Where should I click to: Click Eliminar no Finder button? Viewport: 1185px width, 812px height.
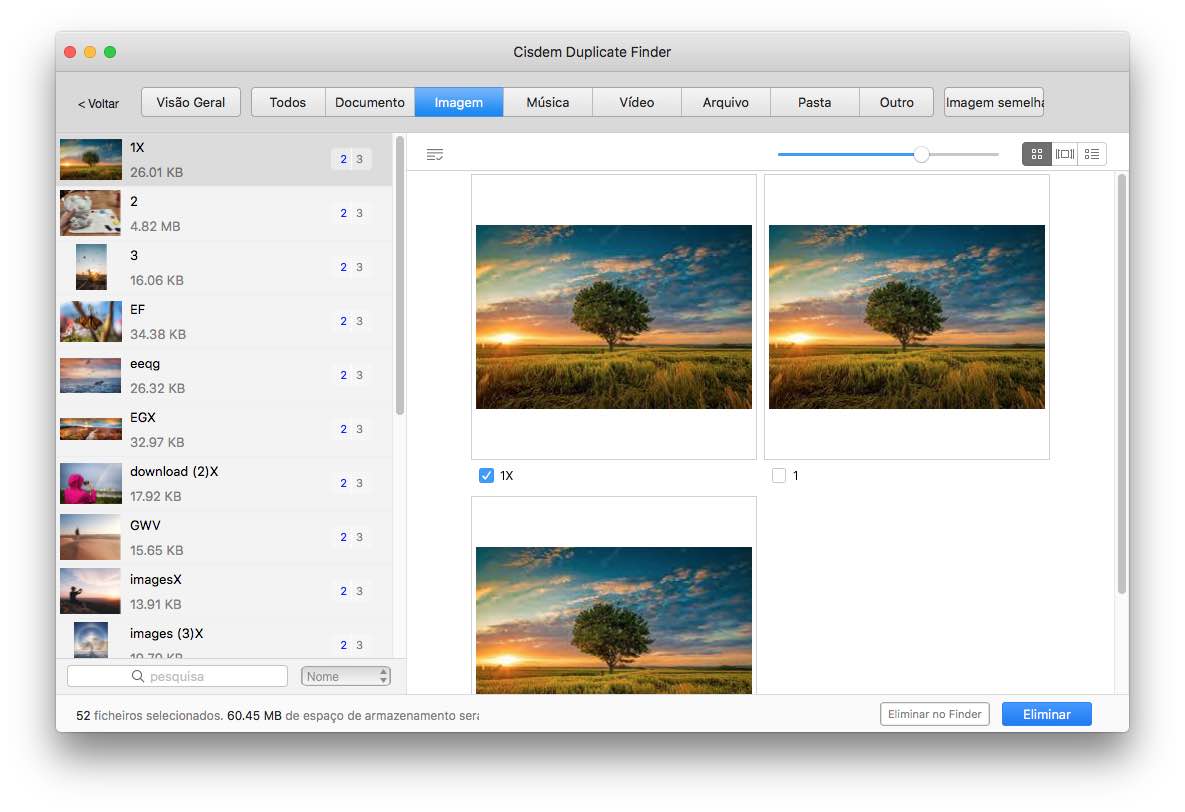tap(934, 714)
